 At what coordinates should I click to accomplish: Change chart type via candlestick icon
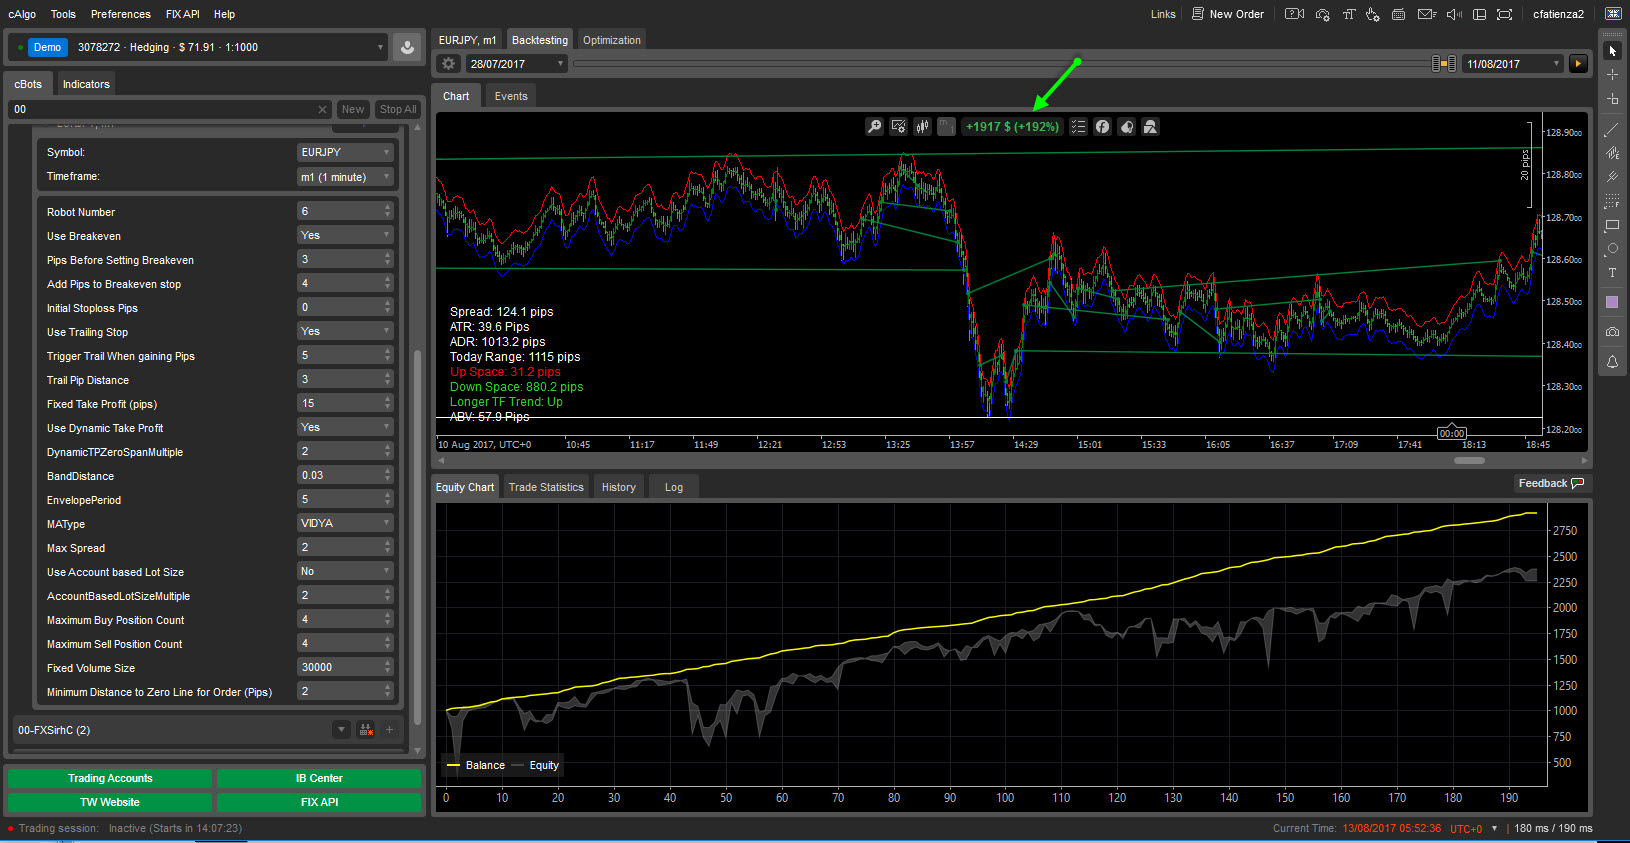pos(922,127)
